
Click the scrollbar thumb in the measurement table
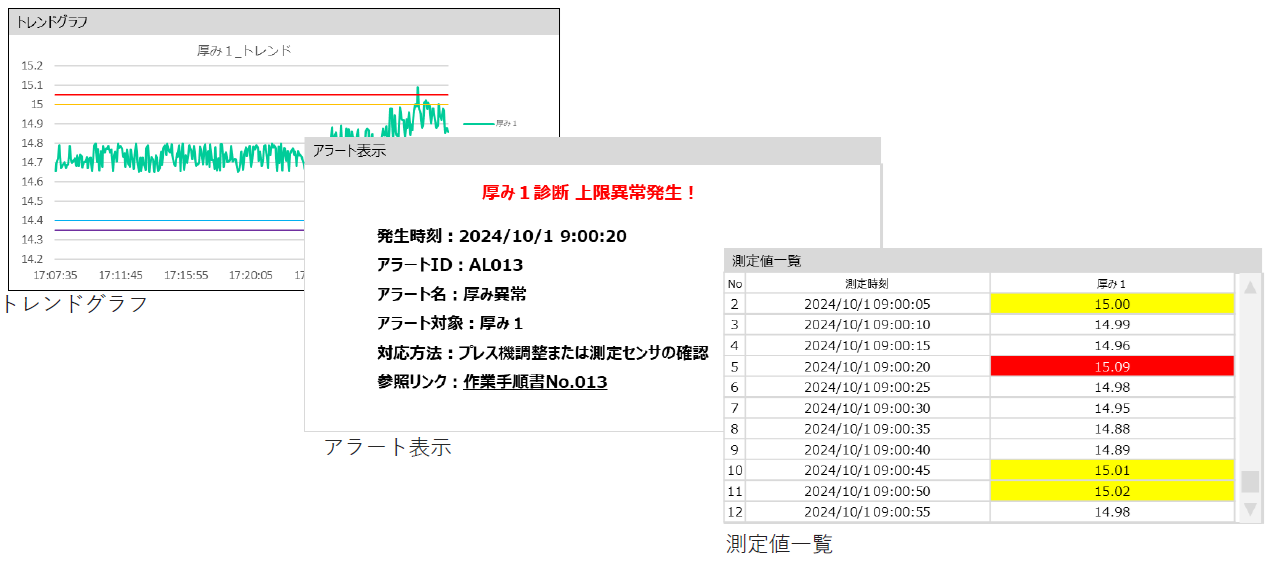tap(1249, 481)
